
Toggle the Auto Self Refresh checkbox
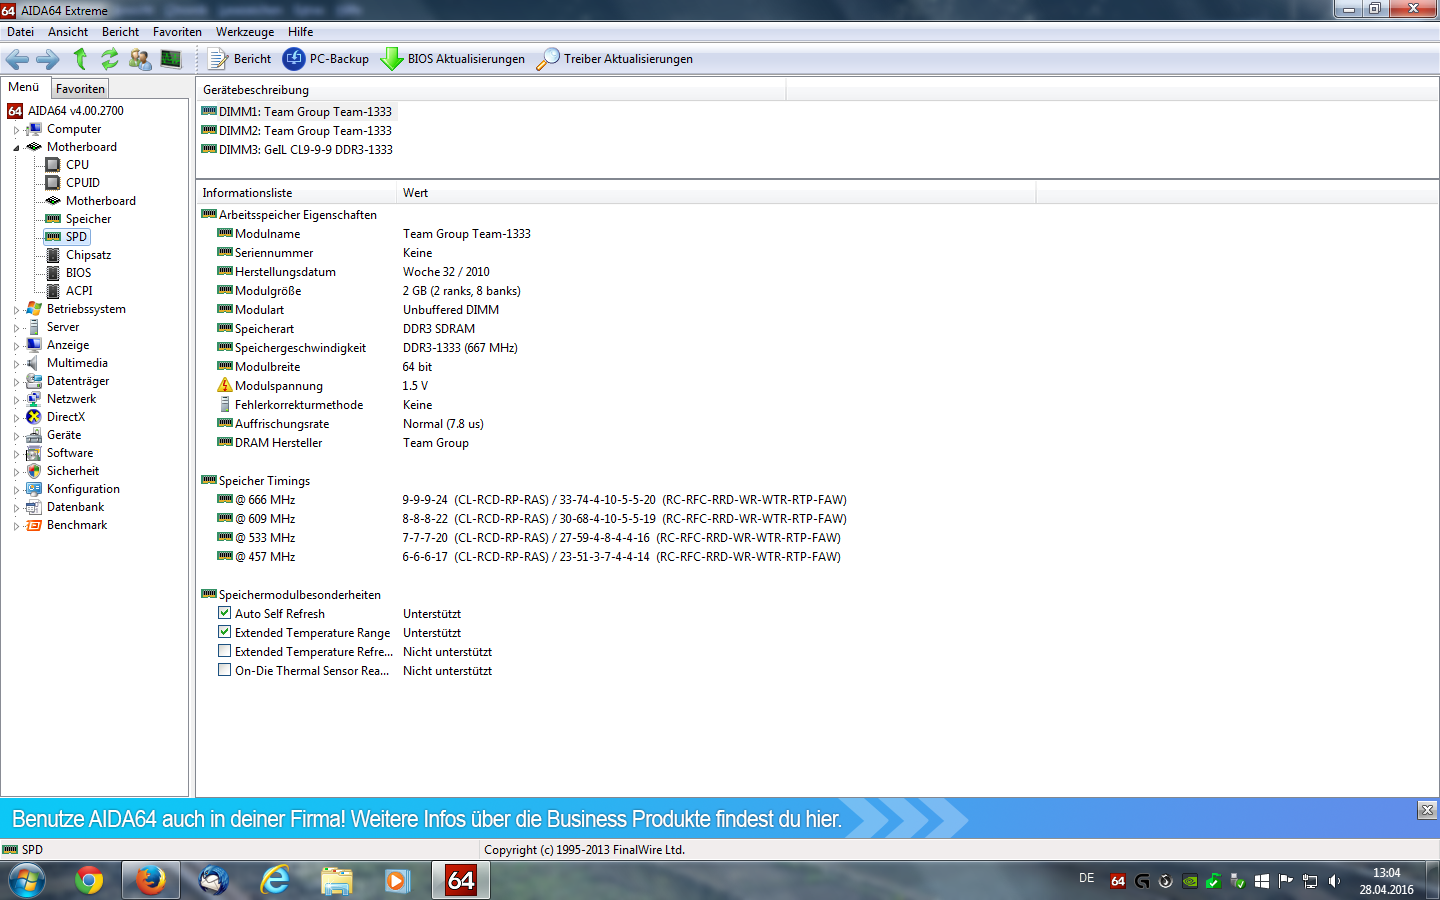[225, 613]
